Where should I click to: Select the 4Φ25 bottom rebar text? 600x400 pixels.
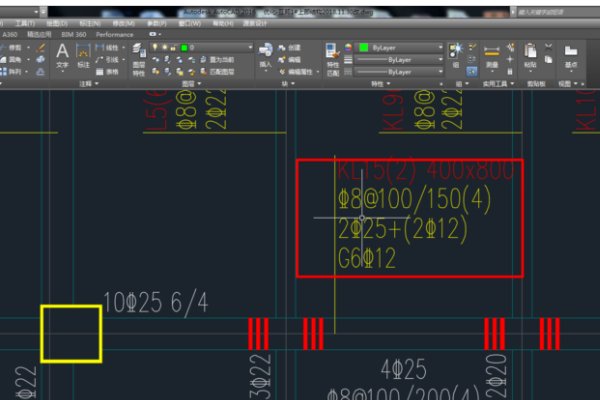tap(404, 369)
